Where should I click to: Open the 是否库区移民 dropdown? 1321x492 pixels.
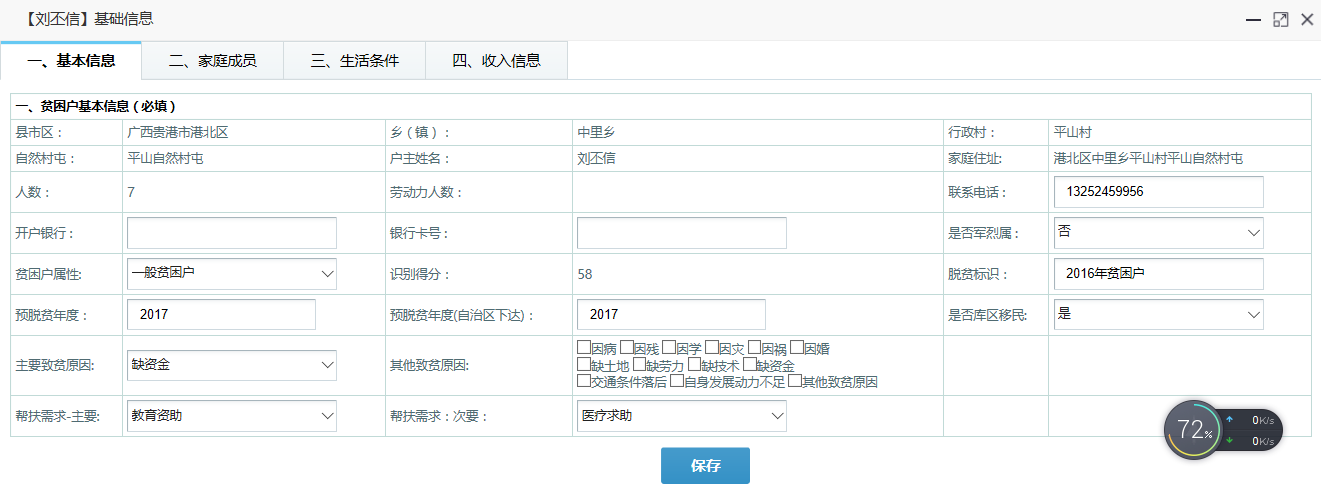point(1158,314)
